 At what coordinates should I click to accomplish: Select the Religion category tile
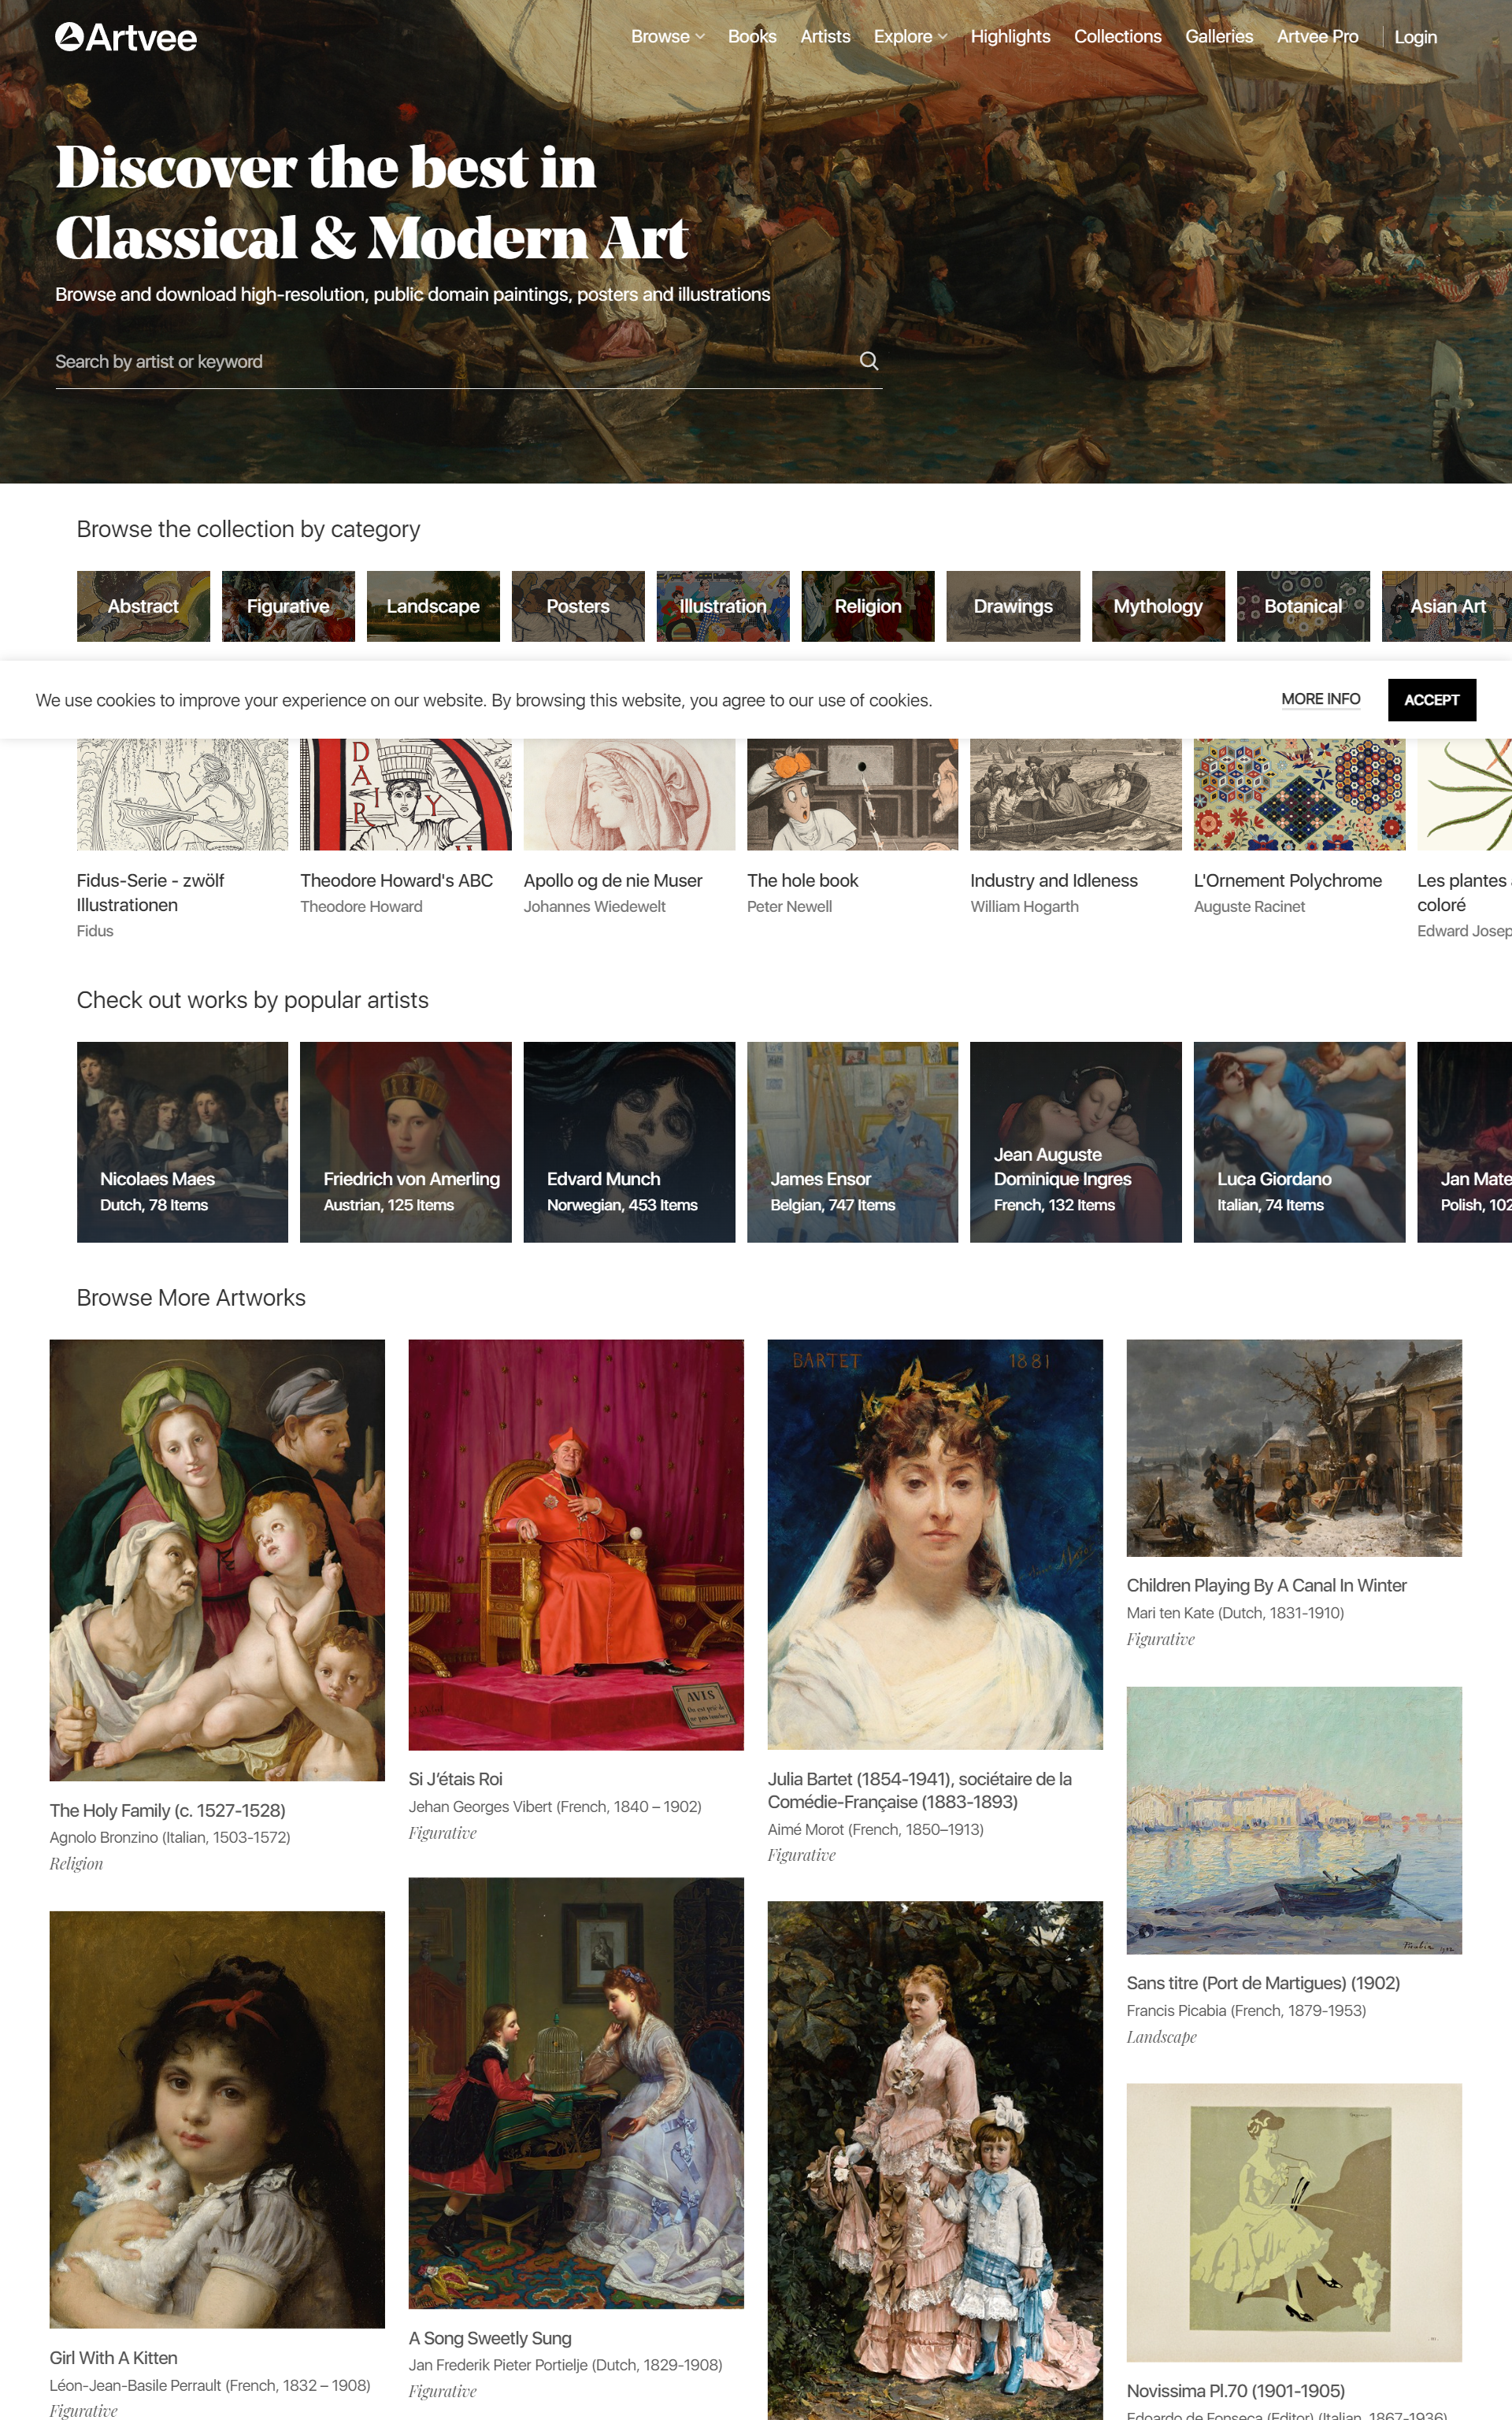[868, 606]
